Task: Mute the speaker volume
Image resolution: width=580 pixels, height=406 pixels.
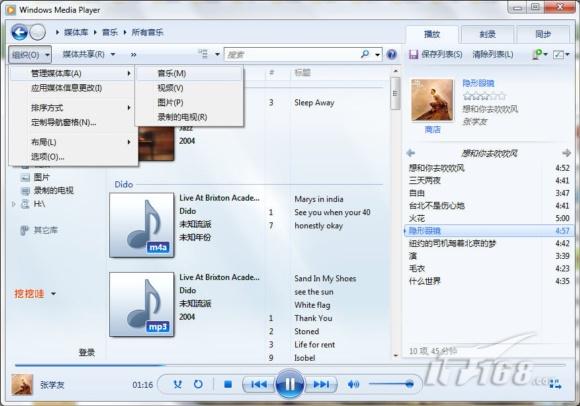Action: (353, 385)
